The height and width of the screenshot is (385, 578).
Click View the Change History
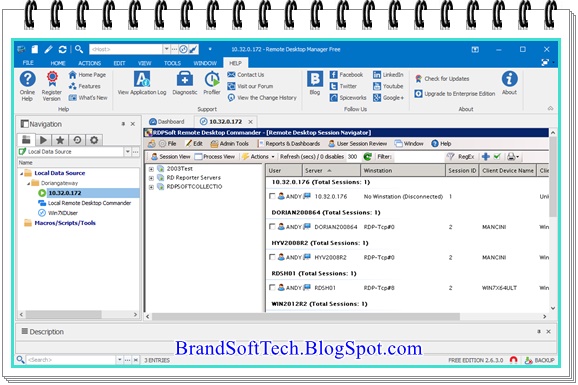[262, 98]
